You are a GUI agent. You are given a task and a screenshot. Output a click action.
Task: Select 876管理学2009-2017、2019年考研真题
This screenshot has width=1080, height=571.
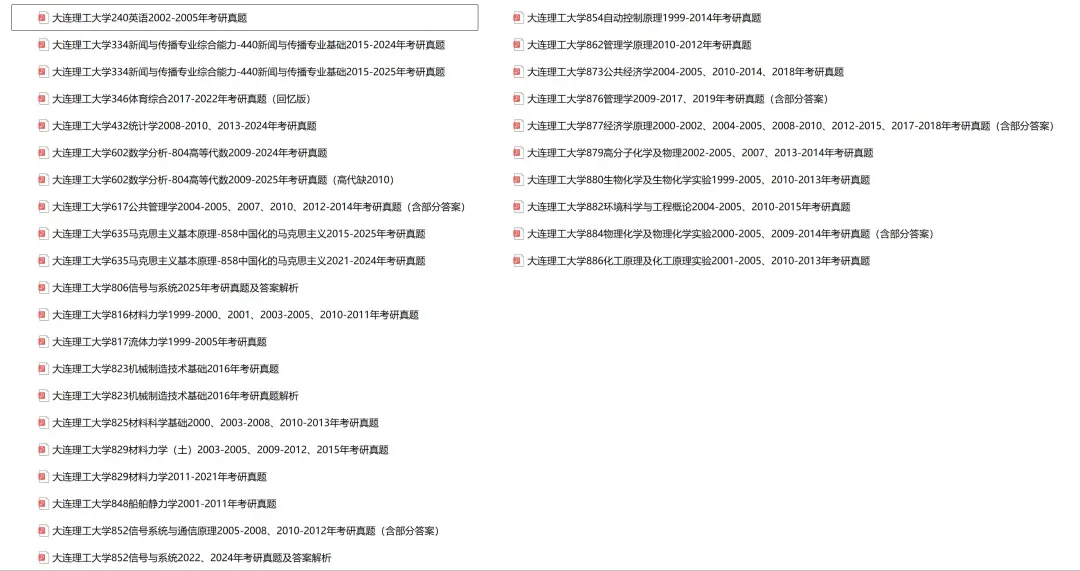click(678, 98)
